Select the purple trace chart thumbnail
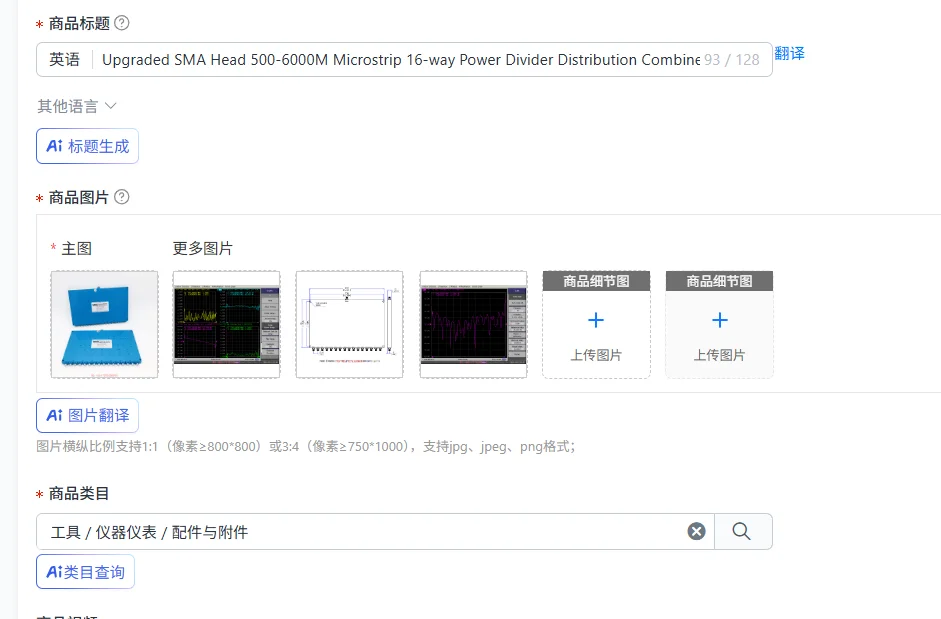 (x=474, y=324)
